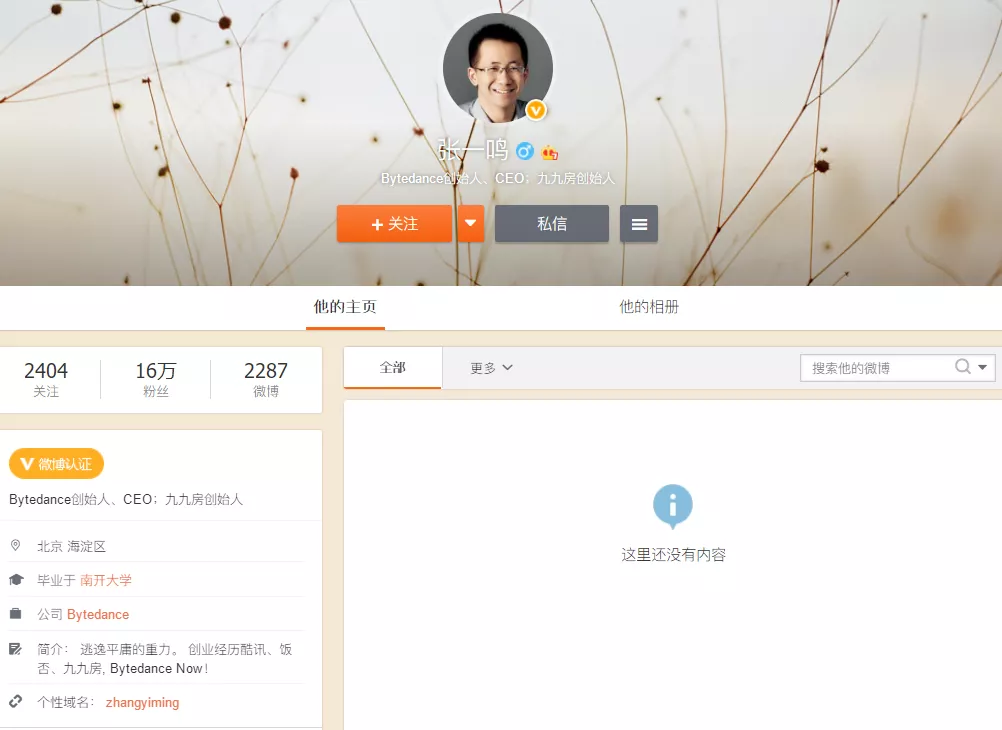Image resolution: width=1002 pixels, height=730 pixels.
Task: Click the blue info icon above 这里还没有内容
Action: 672,505
